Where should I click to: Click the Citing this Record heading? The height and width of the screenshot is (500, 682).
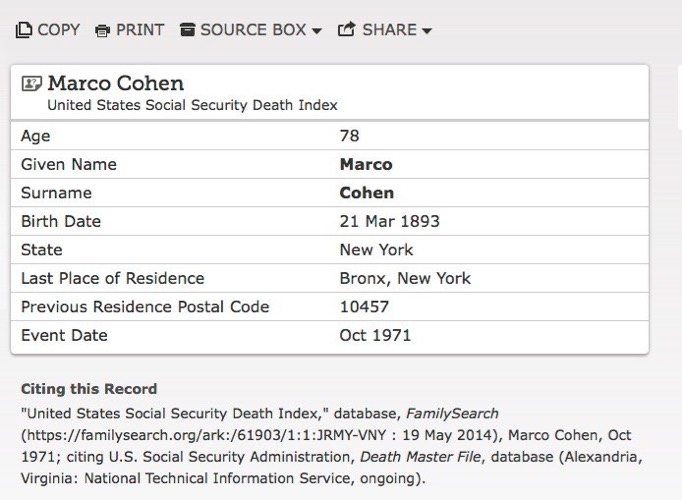pos(89,389)
